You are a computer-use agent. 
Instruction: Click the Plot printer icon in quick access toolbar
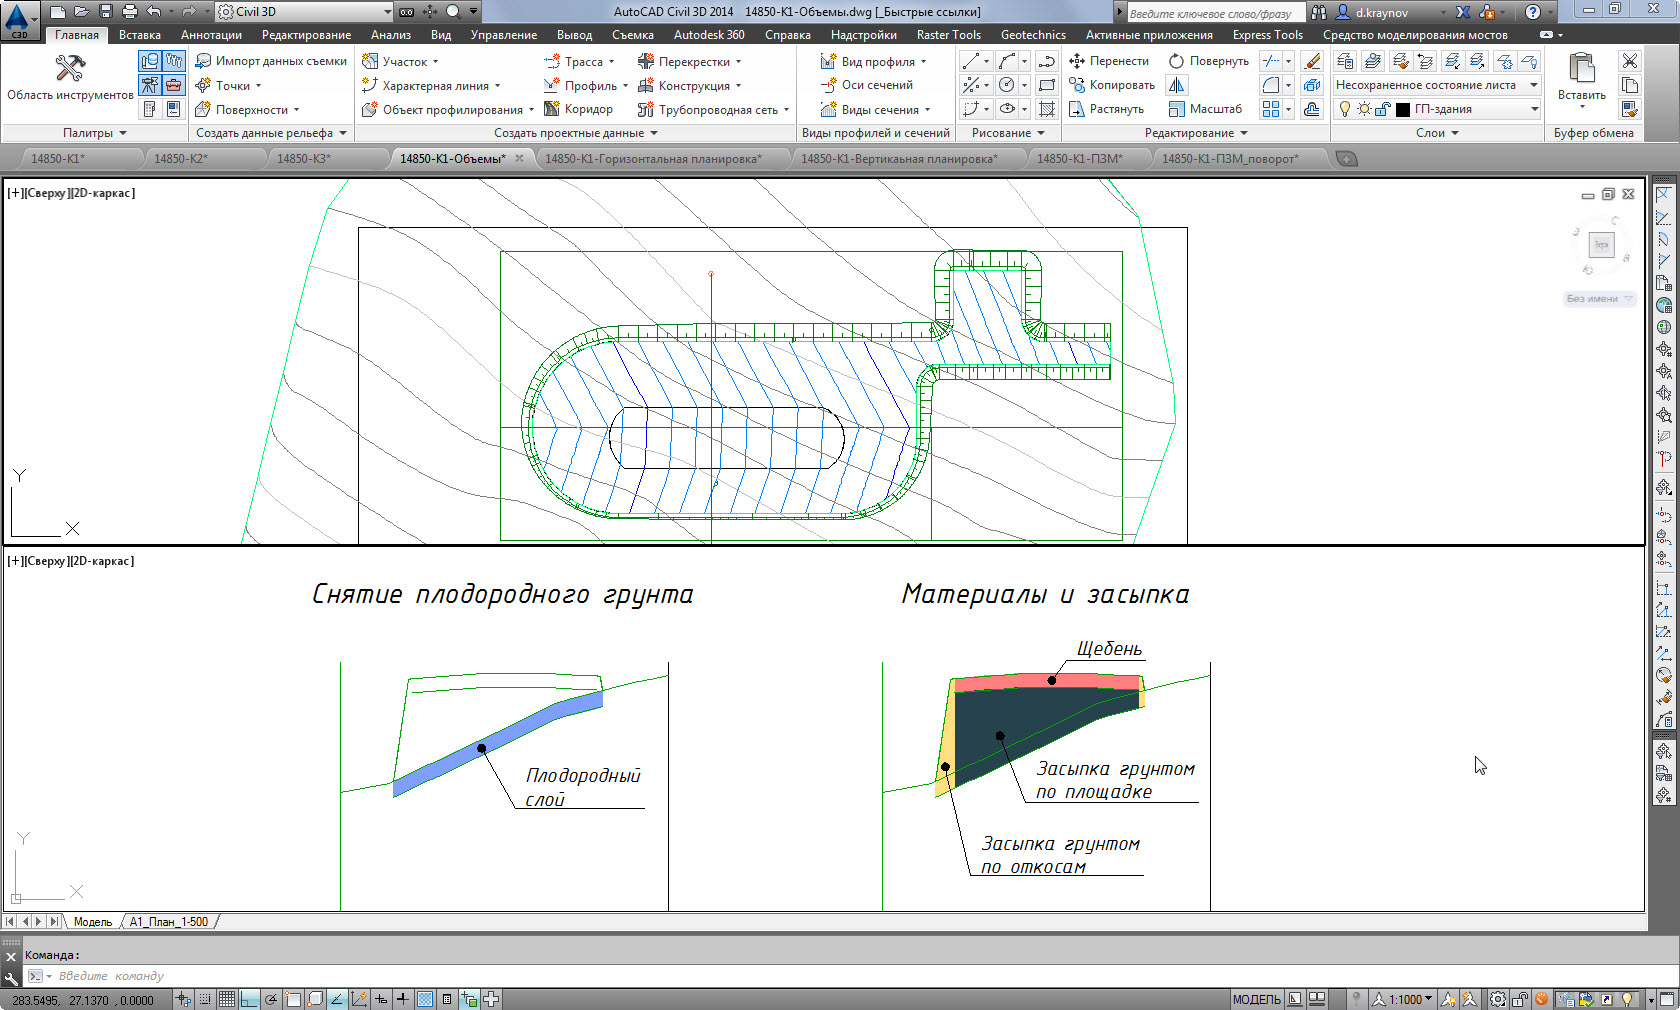click(x=129, y=12)
